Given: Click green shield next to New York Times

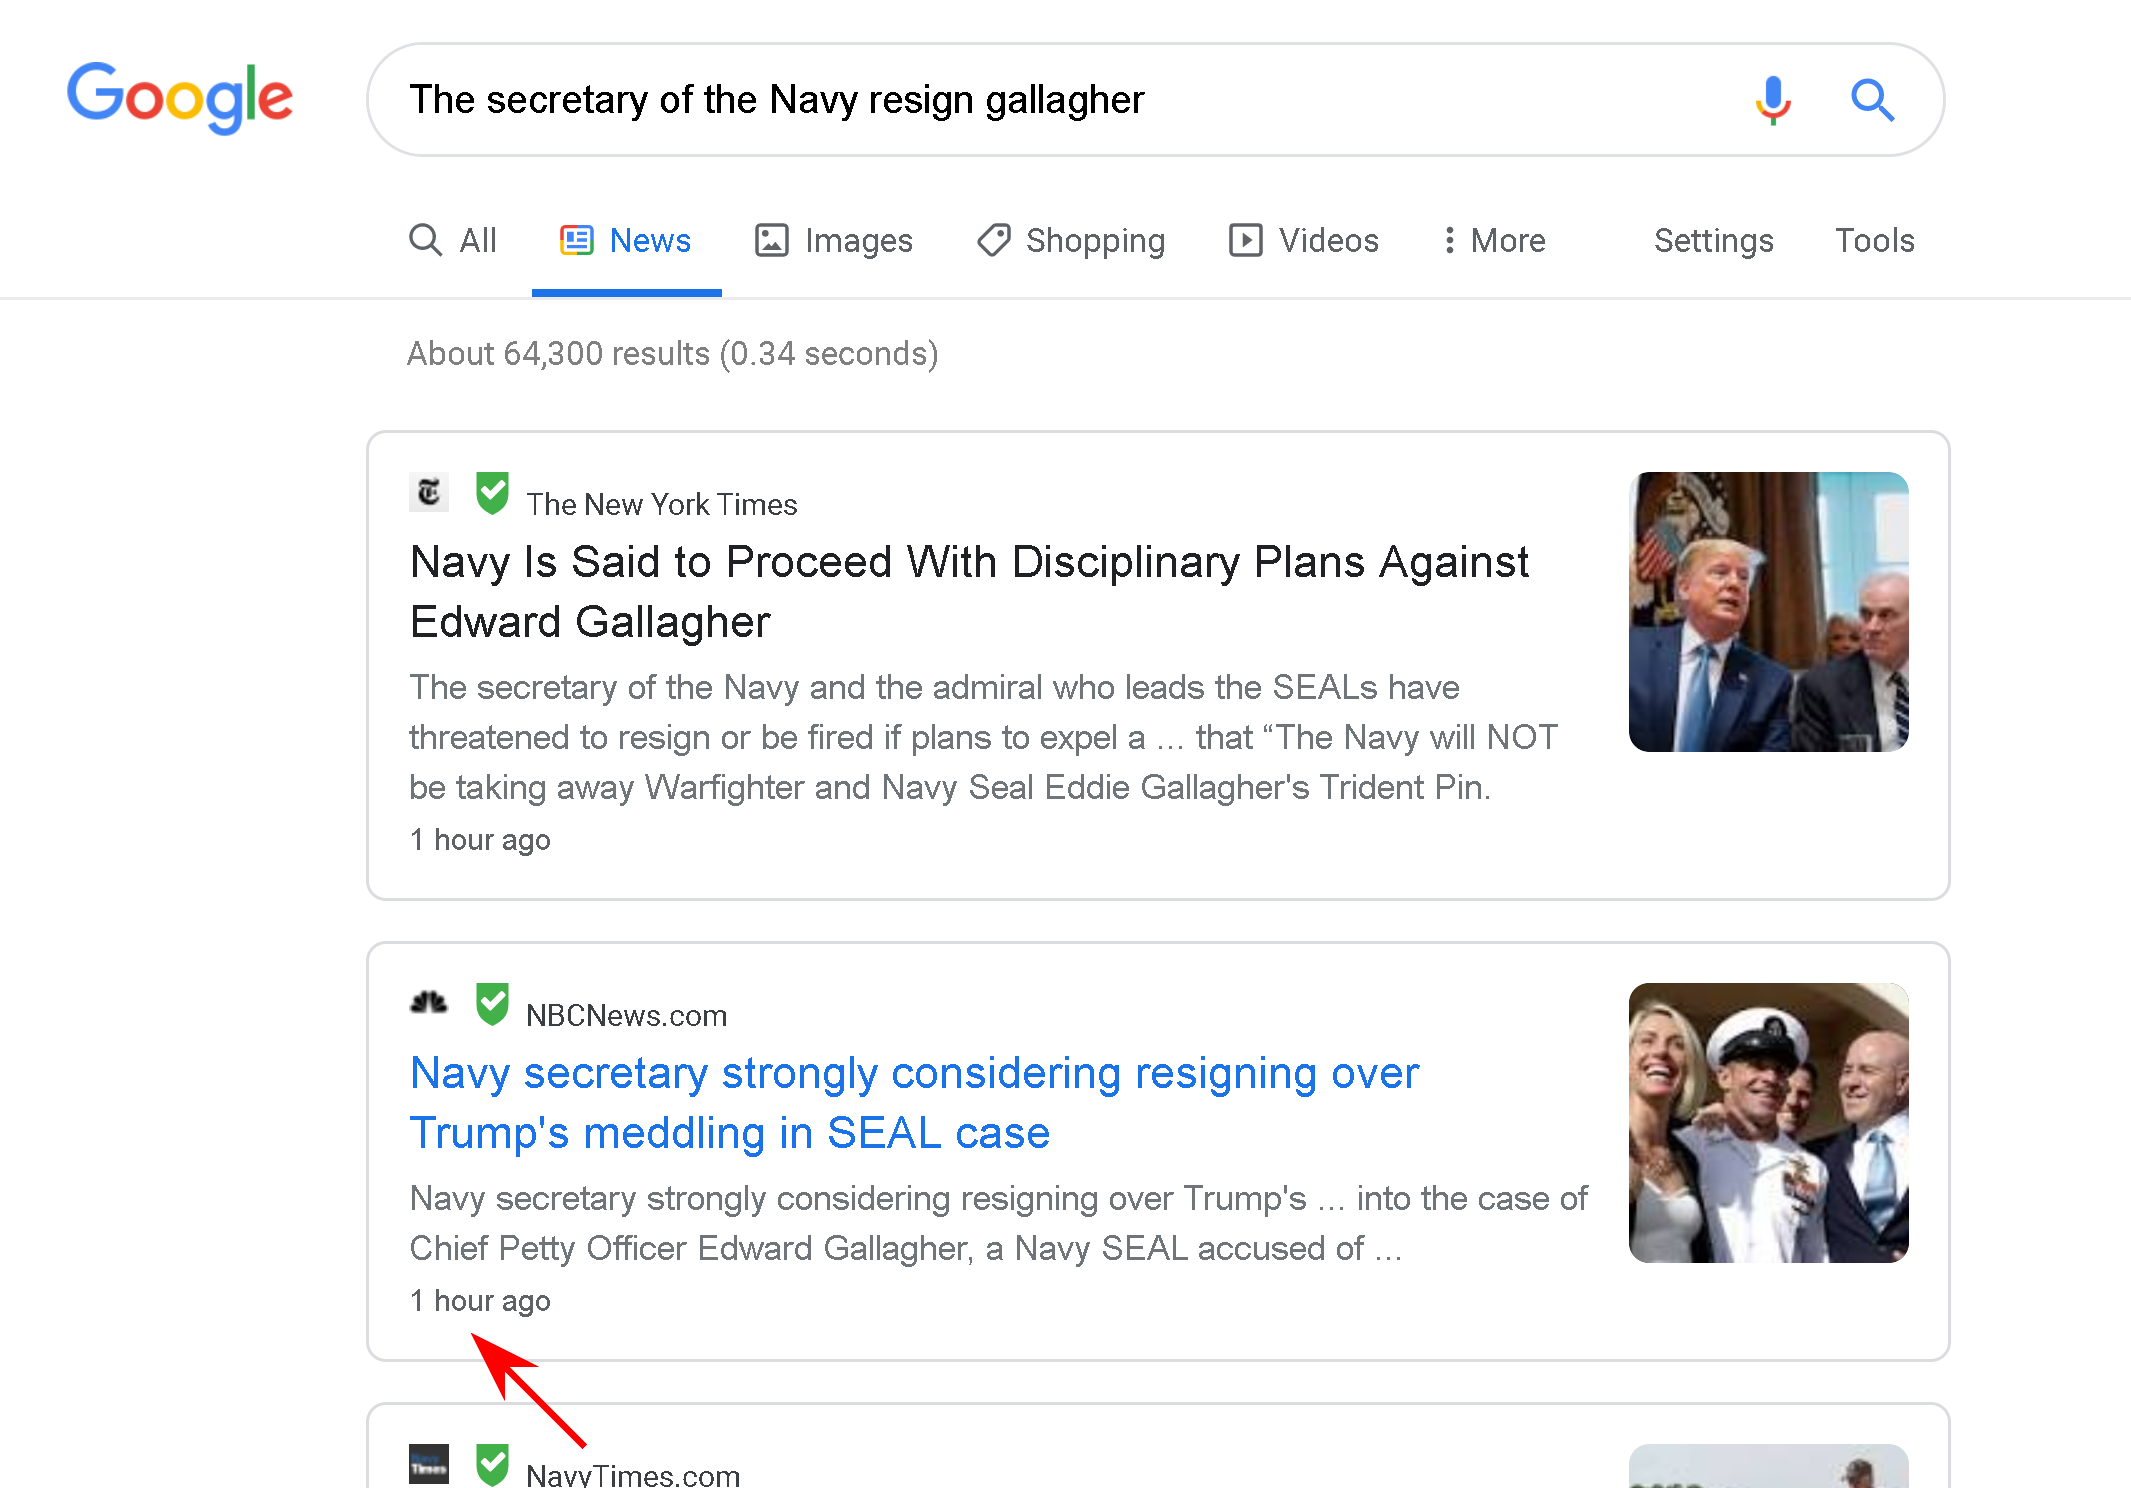Looking at the screenshot, I should tap(492, 493).
